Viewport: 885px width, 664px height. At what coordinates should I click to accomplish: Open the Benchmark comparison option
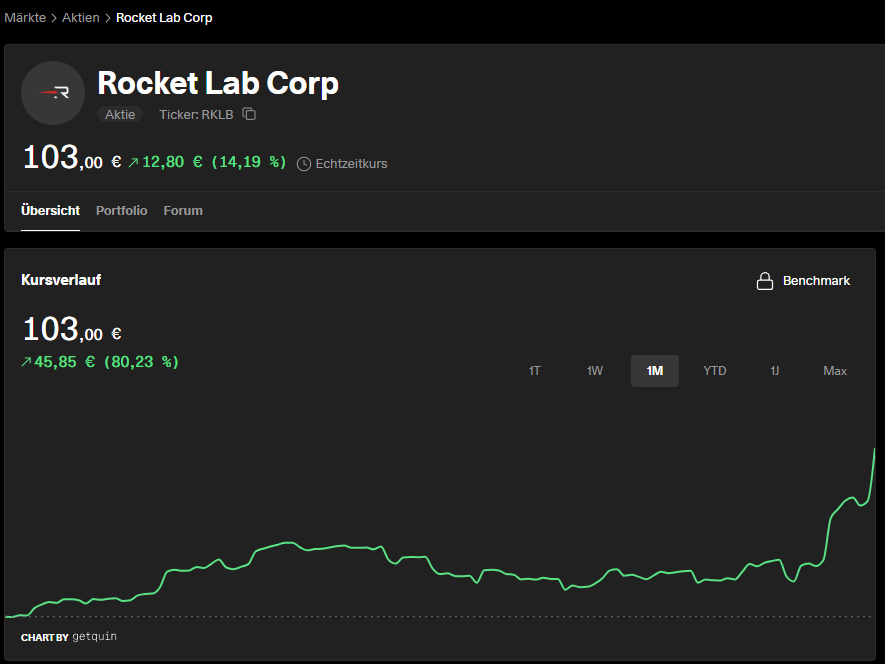point(803,281)
